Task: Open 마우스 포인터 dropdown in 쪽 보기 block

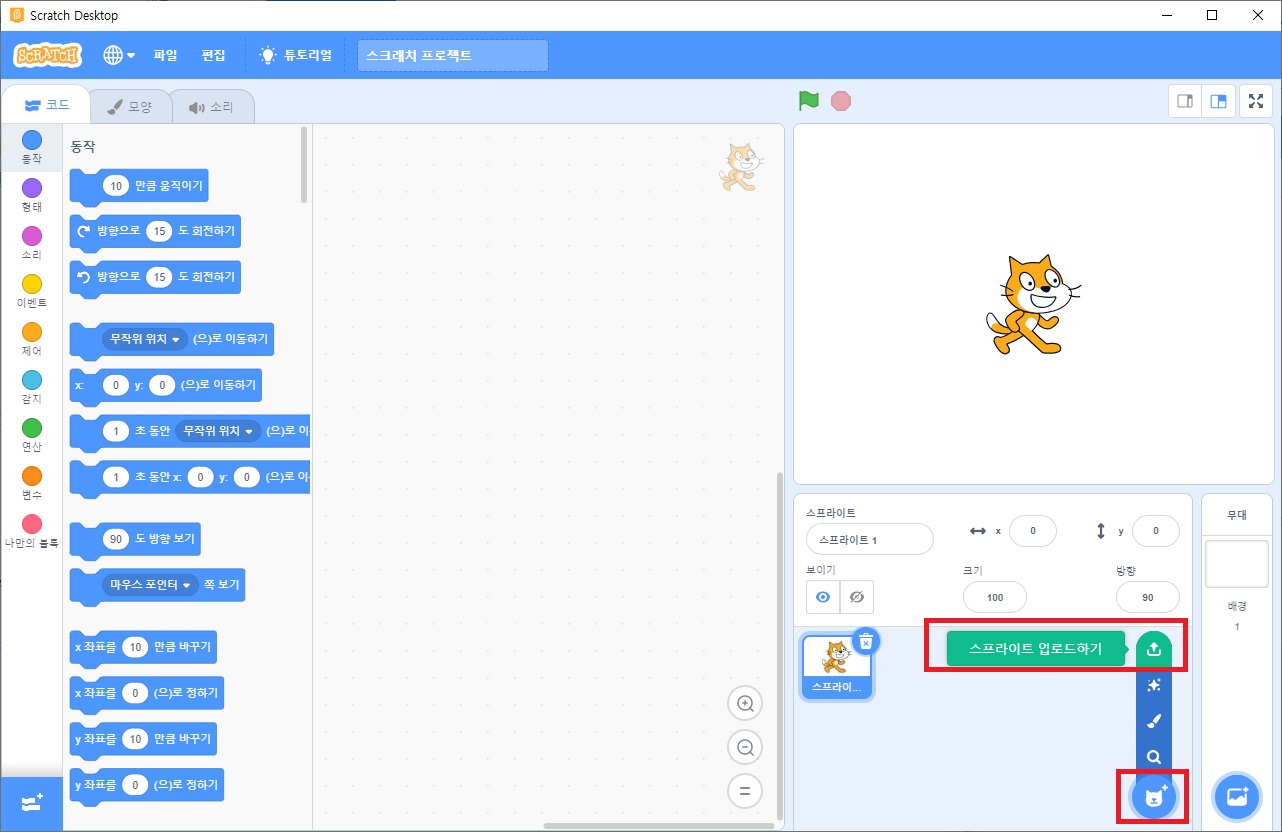Action: point(150,585)
